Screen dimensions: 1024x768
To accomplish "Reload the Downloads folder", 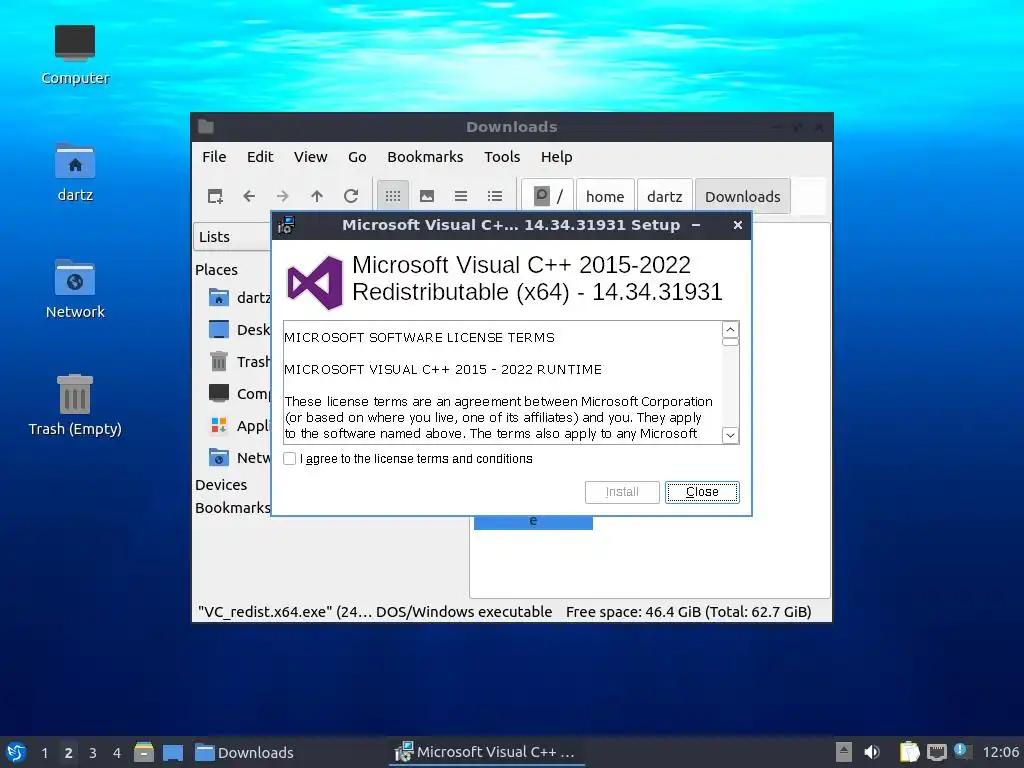I will click(351, 196).
